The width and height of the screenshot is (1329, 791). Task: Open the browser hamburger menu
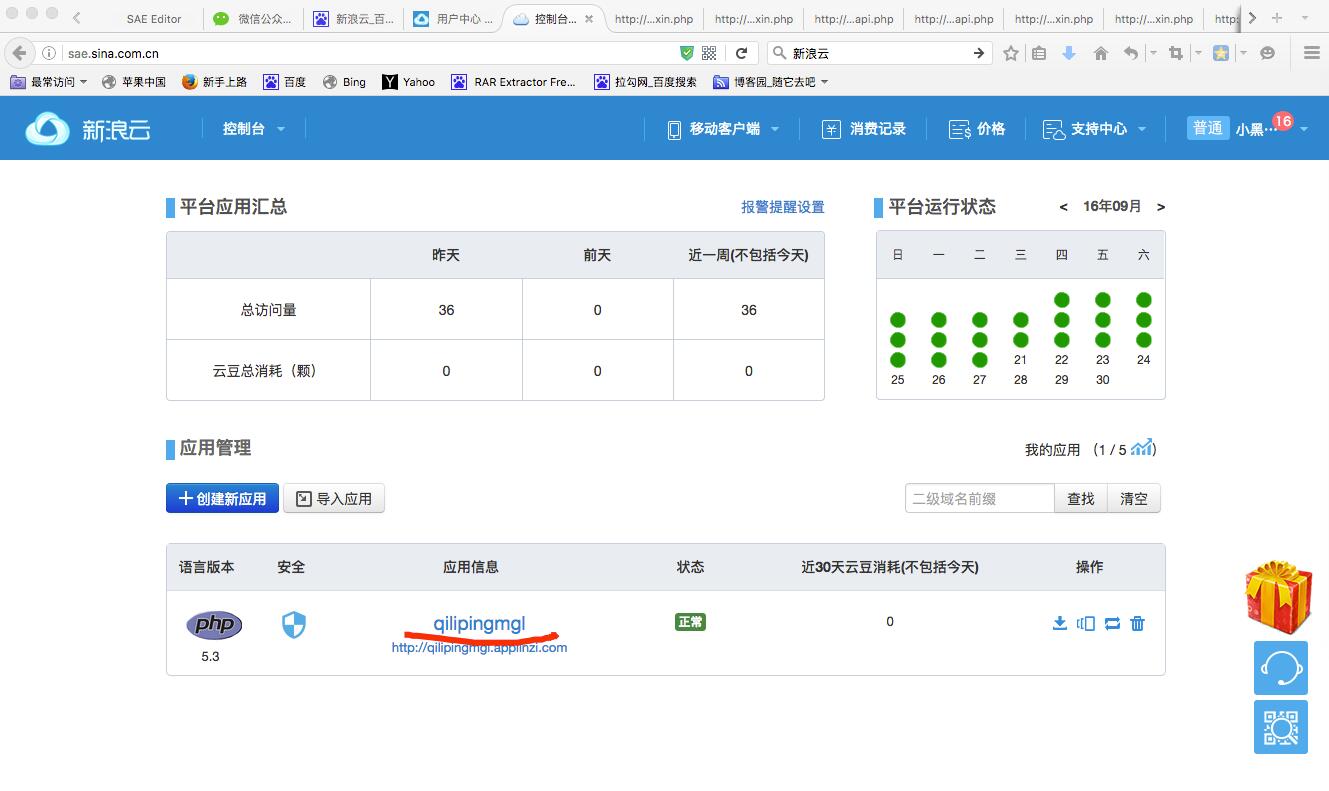pyautogui.click(x=1311, y=53)
